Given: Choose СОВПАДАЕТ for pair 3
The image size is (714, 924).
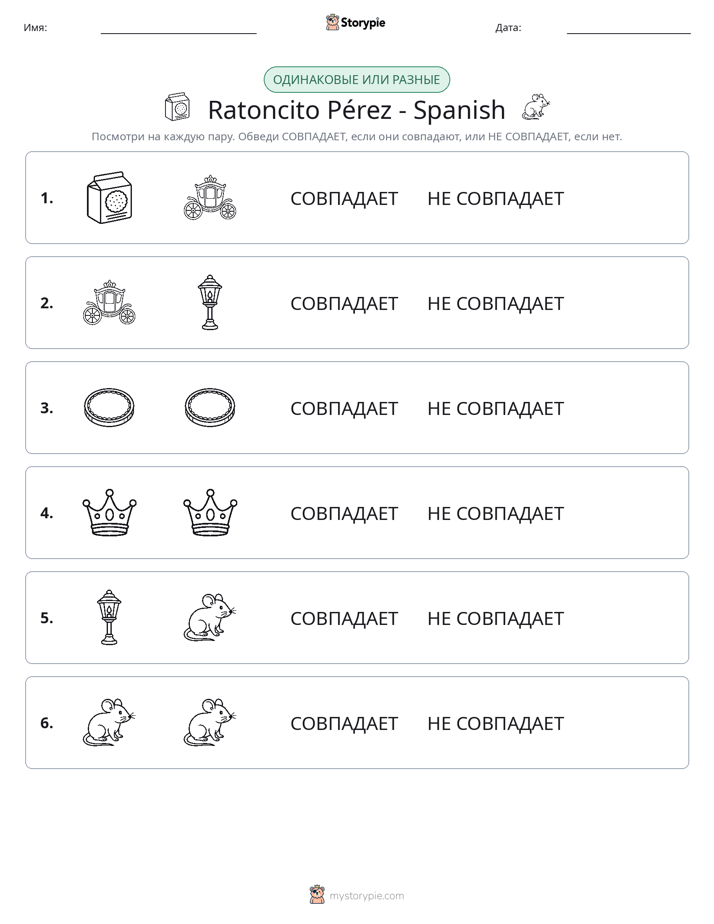Looking at the screenshot, I should (x=344, y=408).
